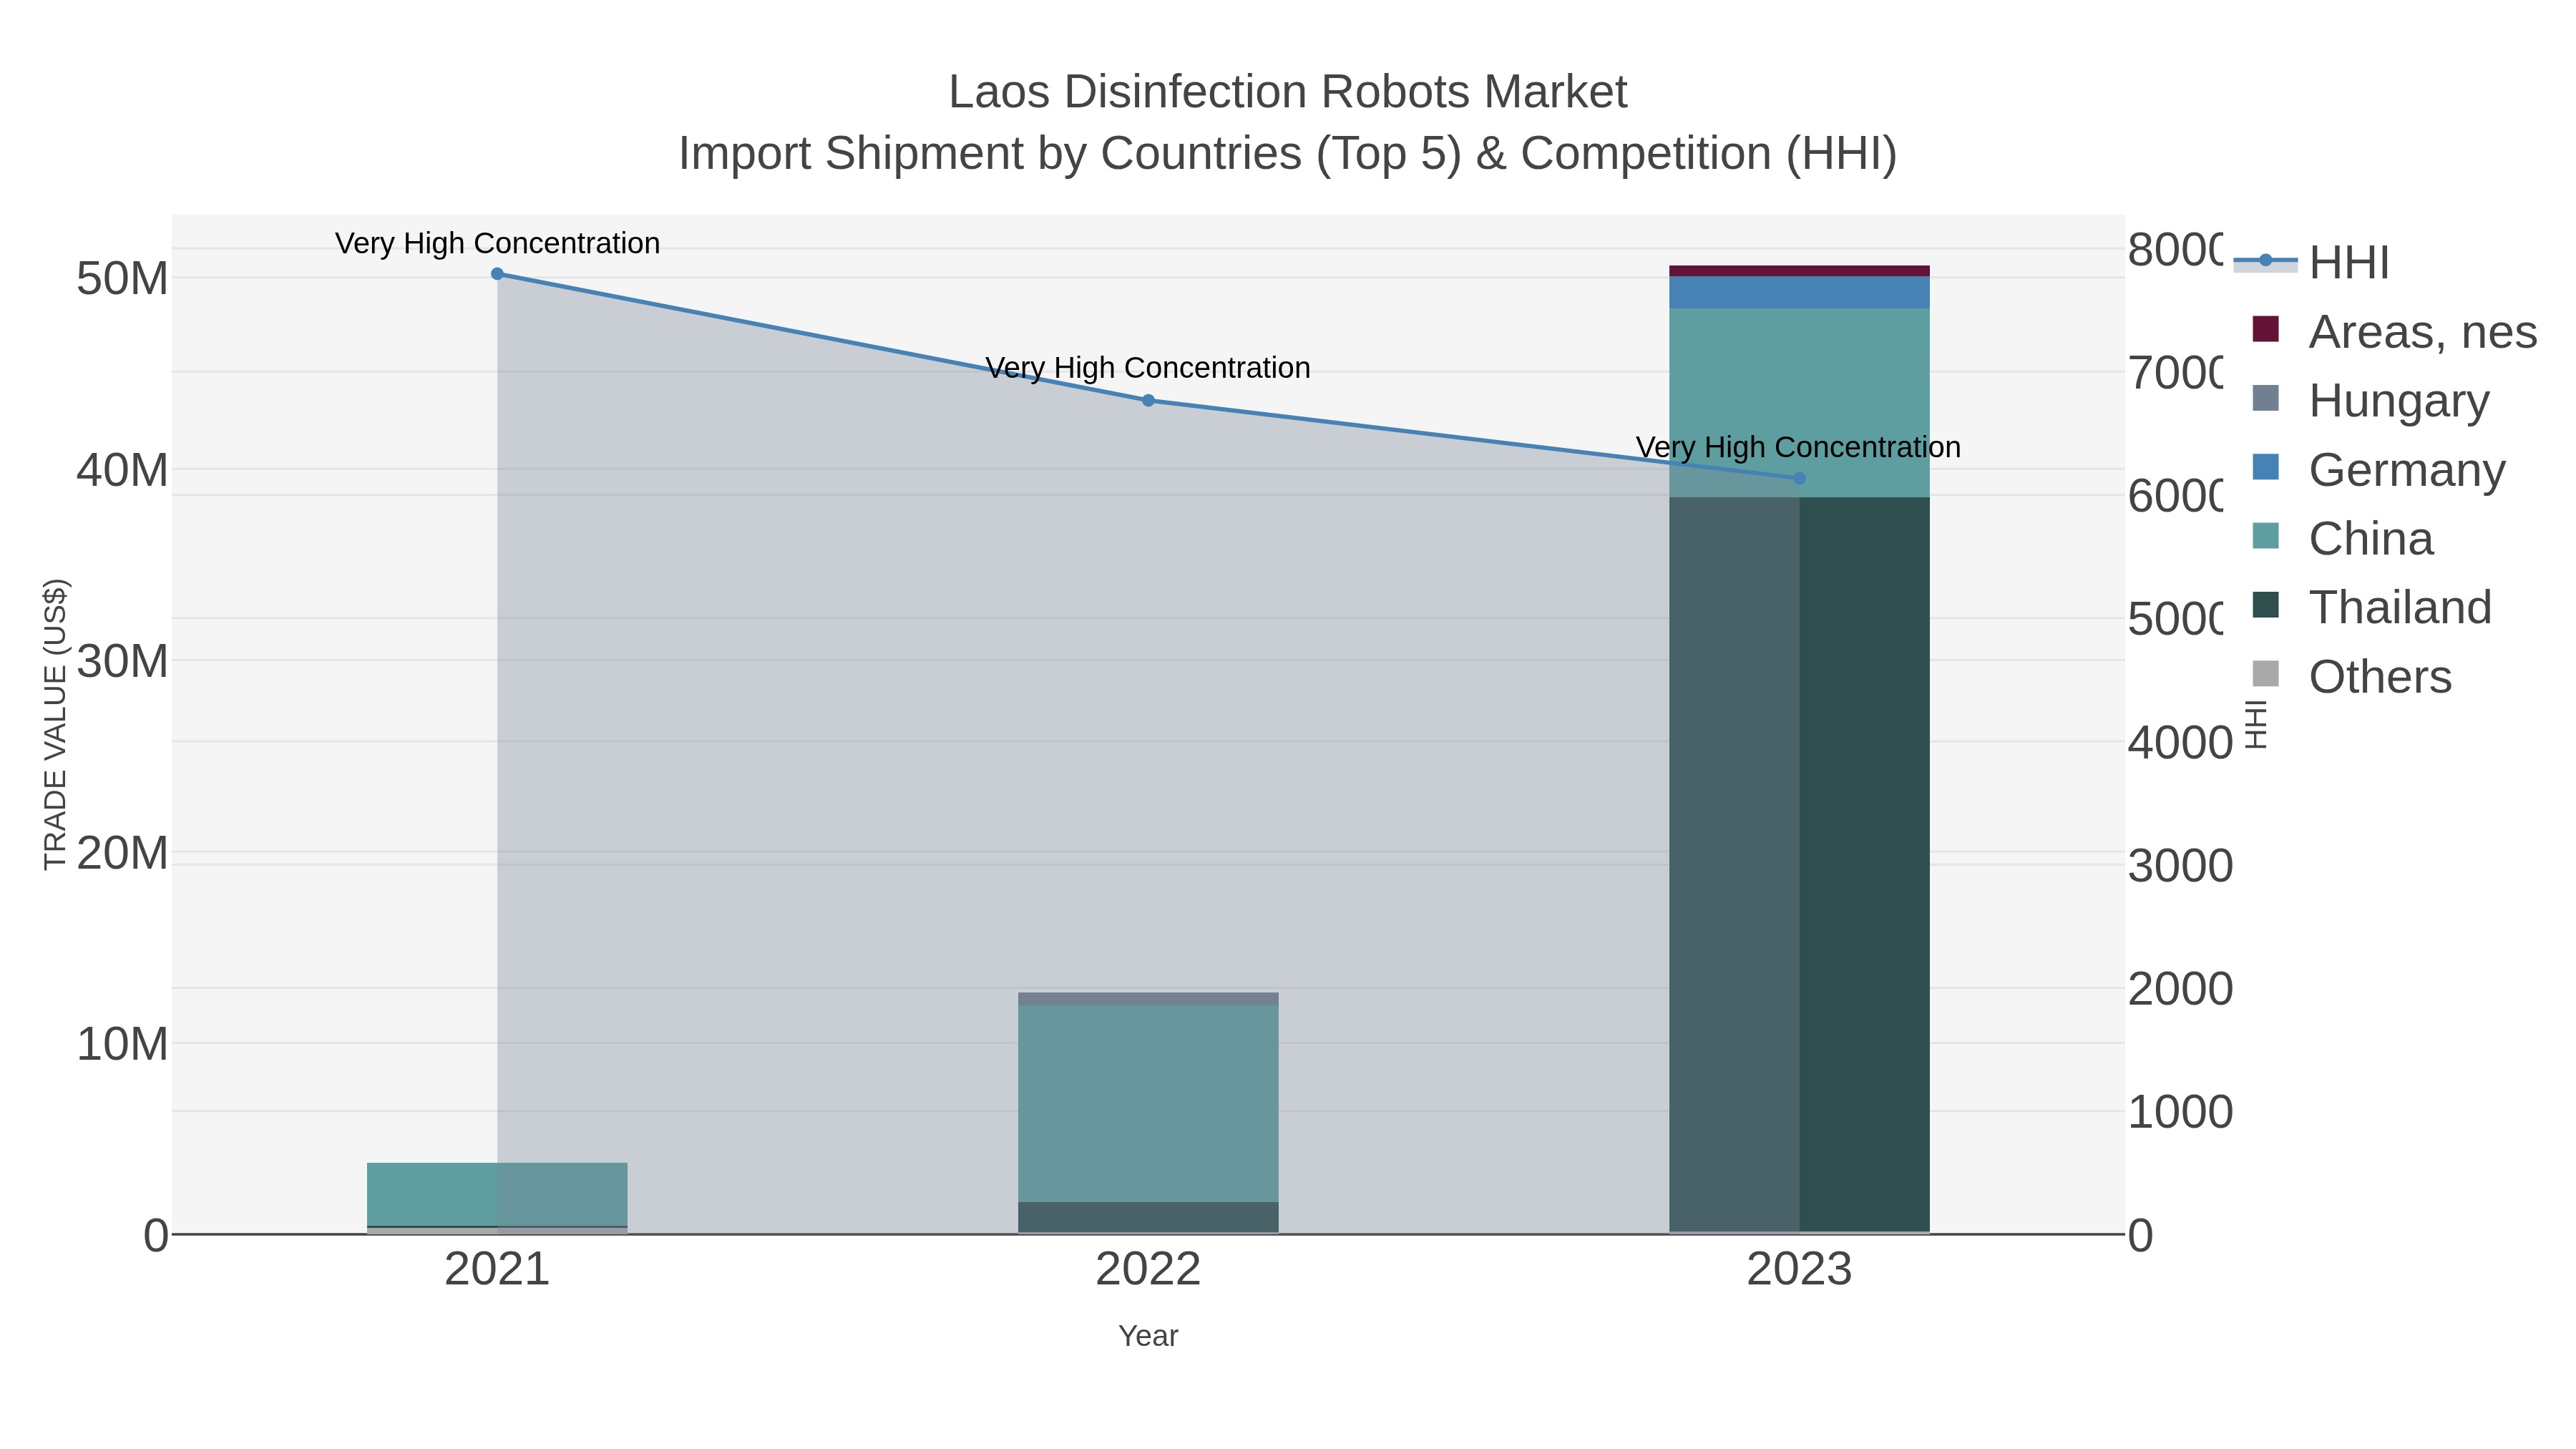Toggle the Thailand legend label
The width and height of the screenshot is (2576, 1449).
pyautogui.click(x=2400, y=607)
